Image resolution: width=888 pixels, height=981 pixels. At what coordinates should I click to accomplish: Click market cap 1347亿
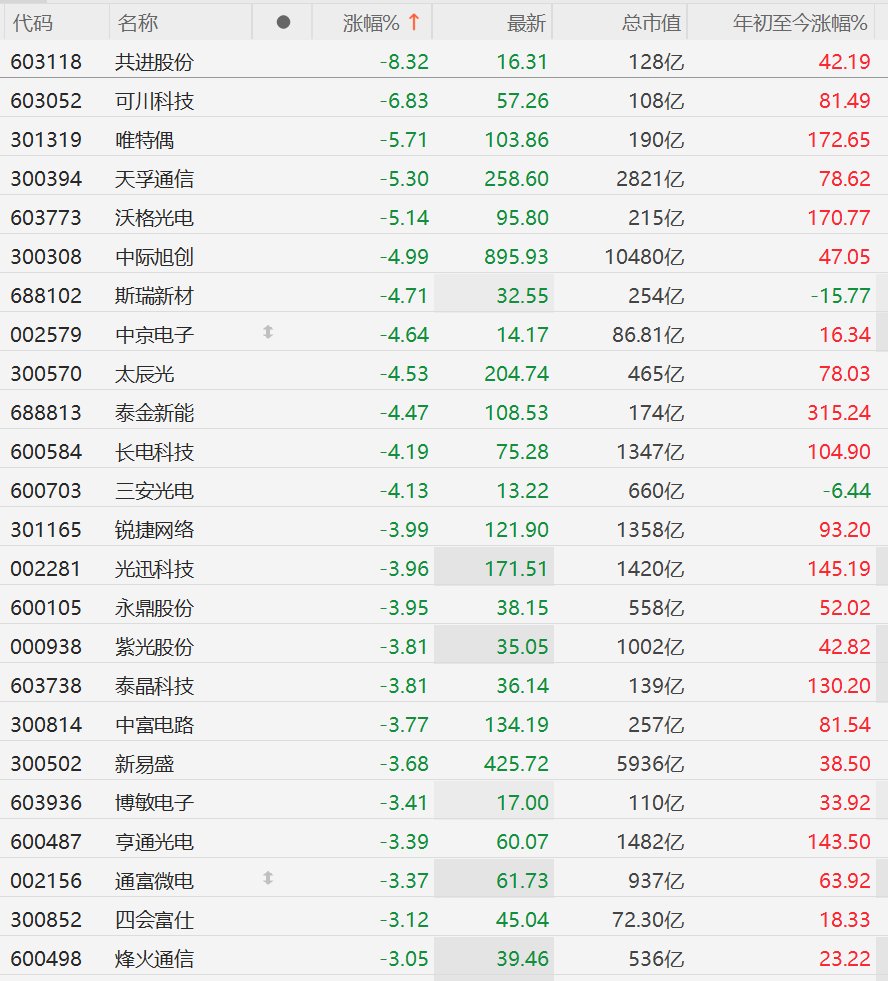pyautogui.click(x=650, y=452)
